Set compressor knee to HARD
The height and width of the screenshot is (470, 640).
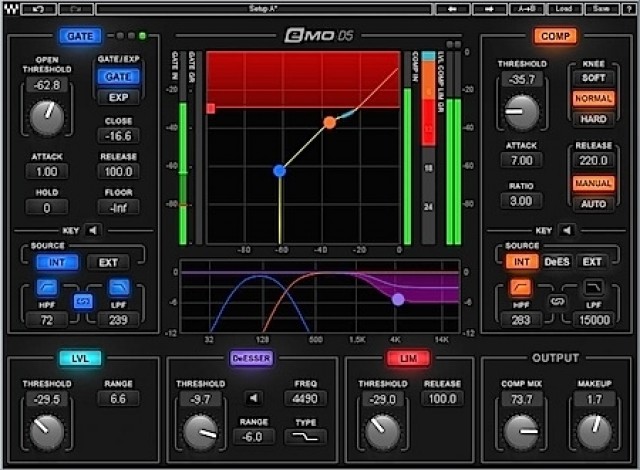point(593,119)
